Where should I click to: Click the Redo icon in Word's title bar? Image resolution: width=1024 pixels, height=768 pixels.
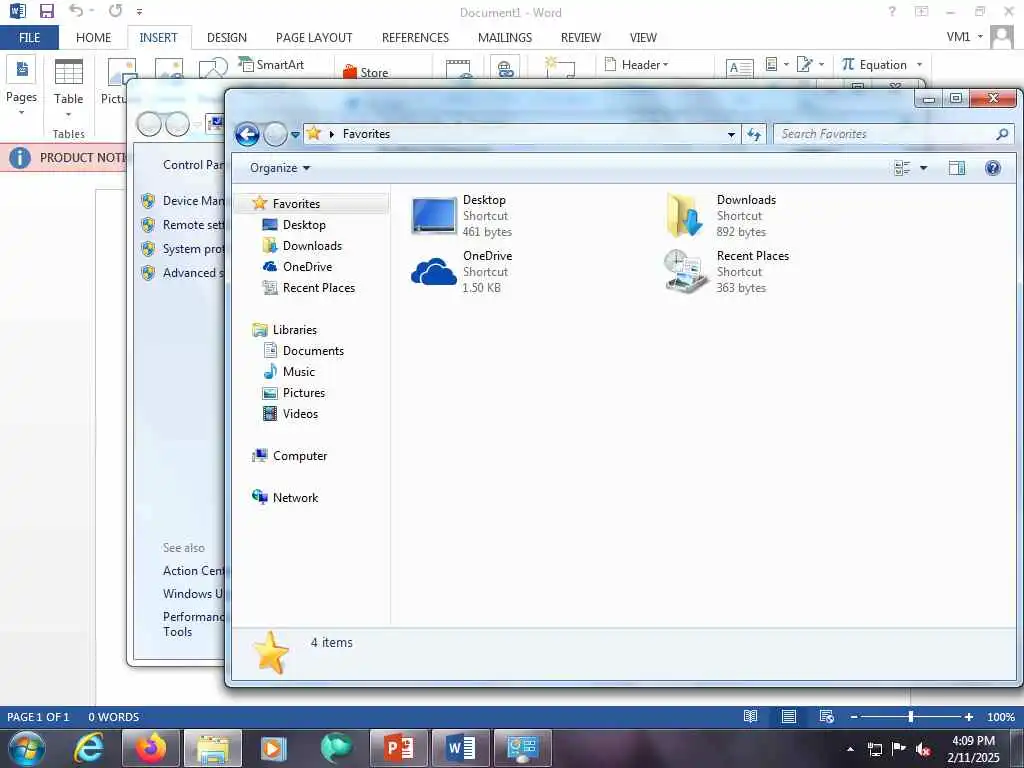click(x=116, y=10)
